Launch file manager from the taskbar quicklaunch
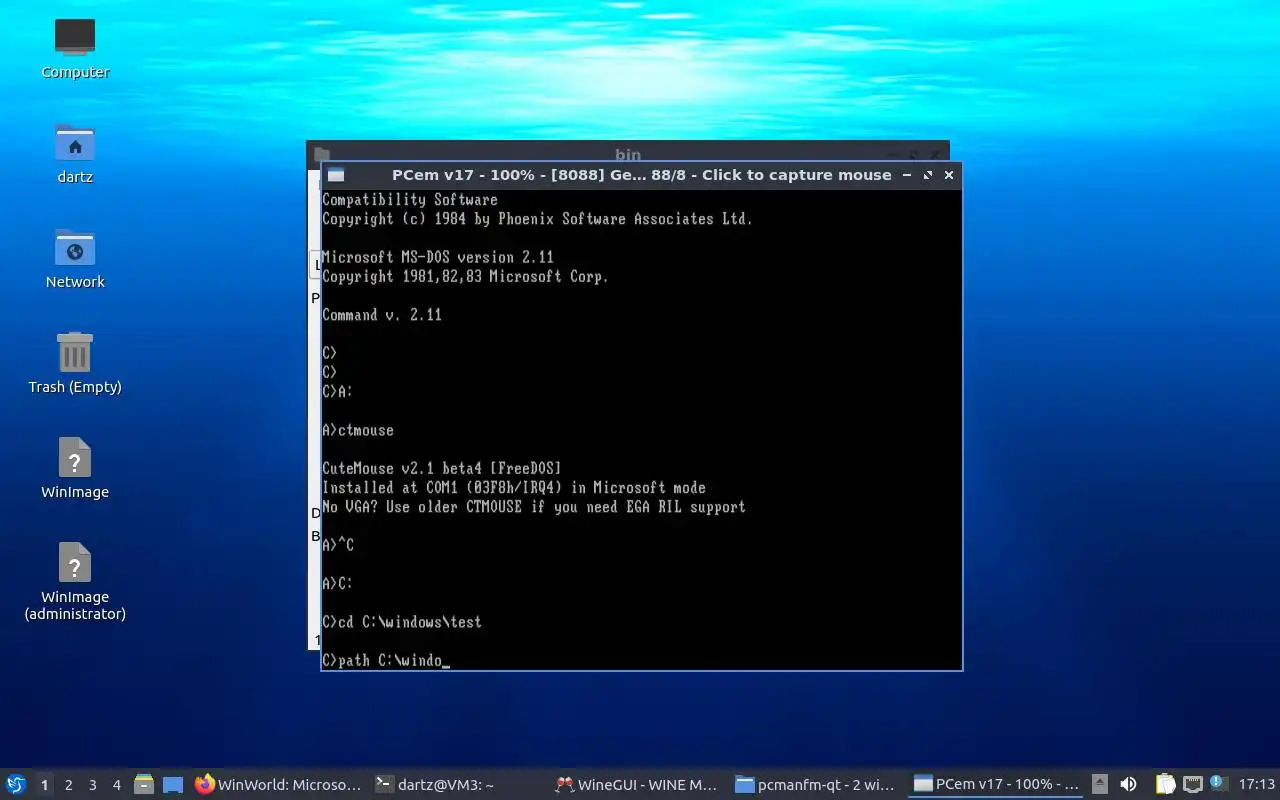This screenshot has width=1280, height=800. click(x=144, y=785)
